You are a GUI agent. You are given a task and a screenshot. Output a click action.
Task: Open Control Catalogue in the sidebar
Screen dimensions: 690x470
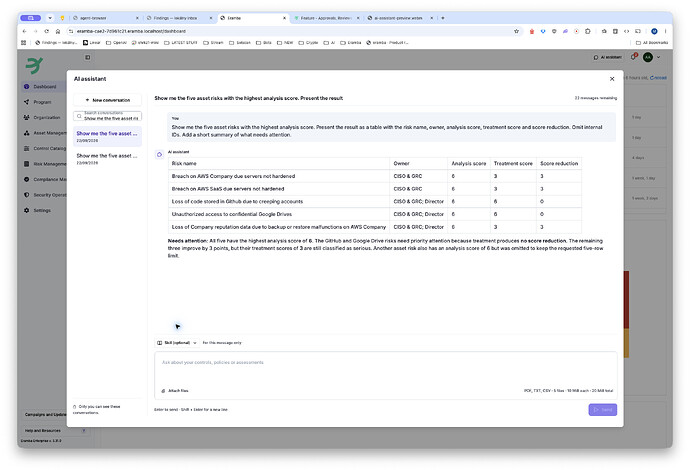point(44,148)
